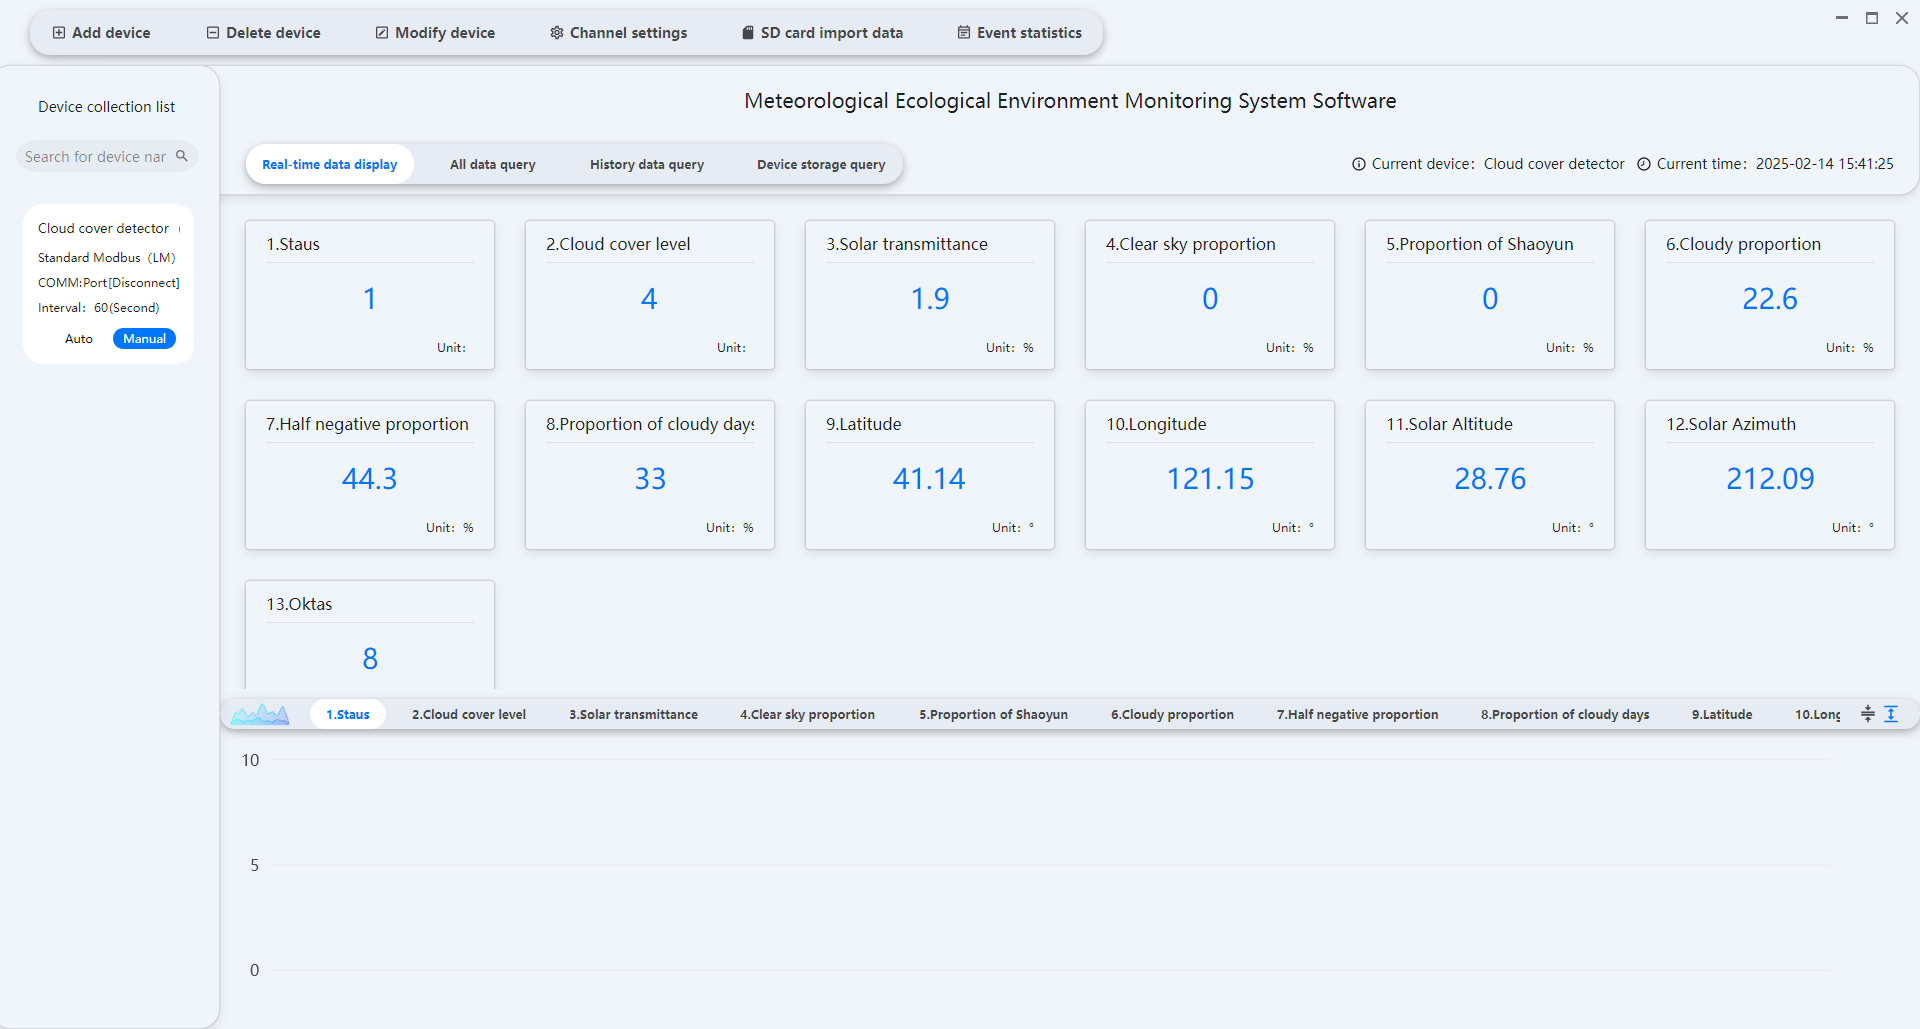The height and width of the screenshot is (1029, 1920).
Task: Open Event statistics from the toolbar
Action: point(1019,33)
